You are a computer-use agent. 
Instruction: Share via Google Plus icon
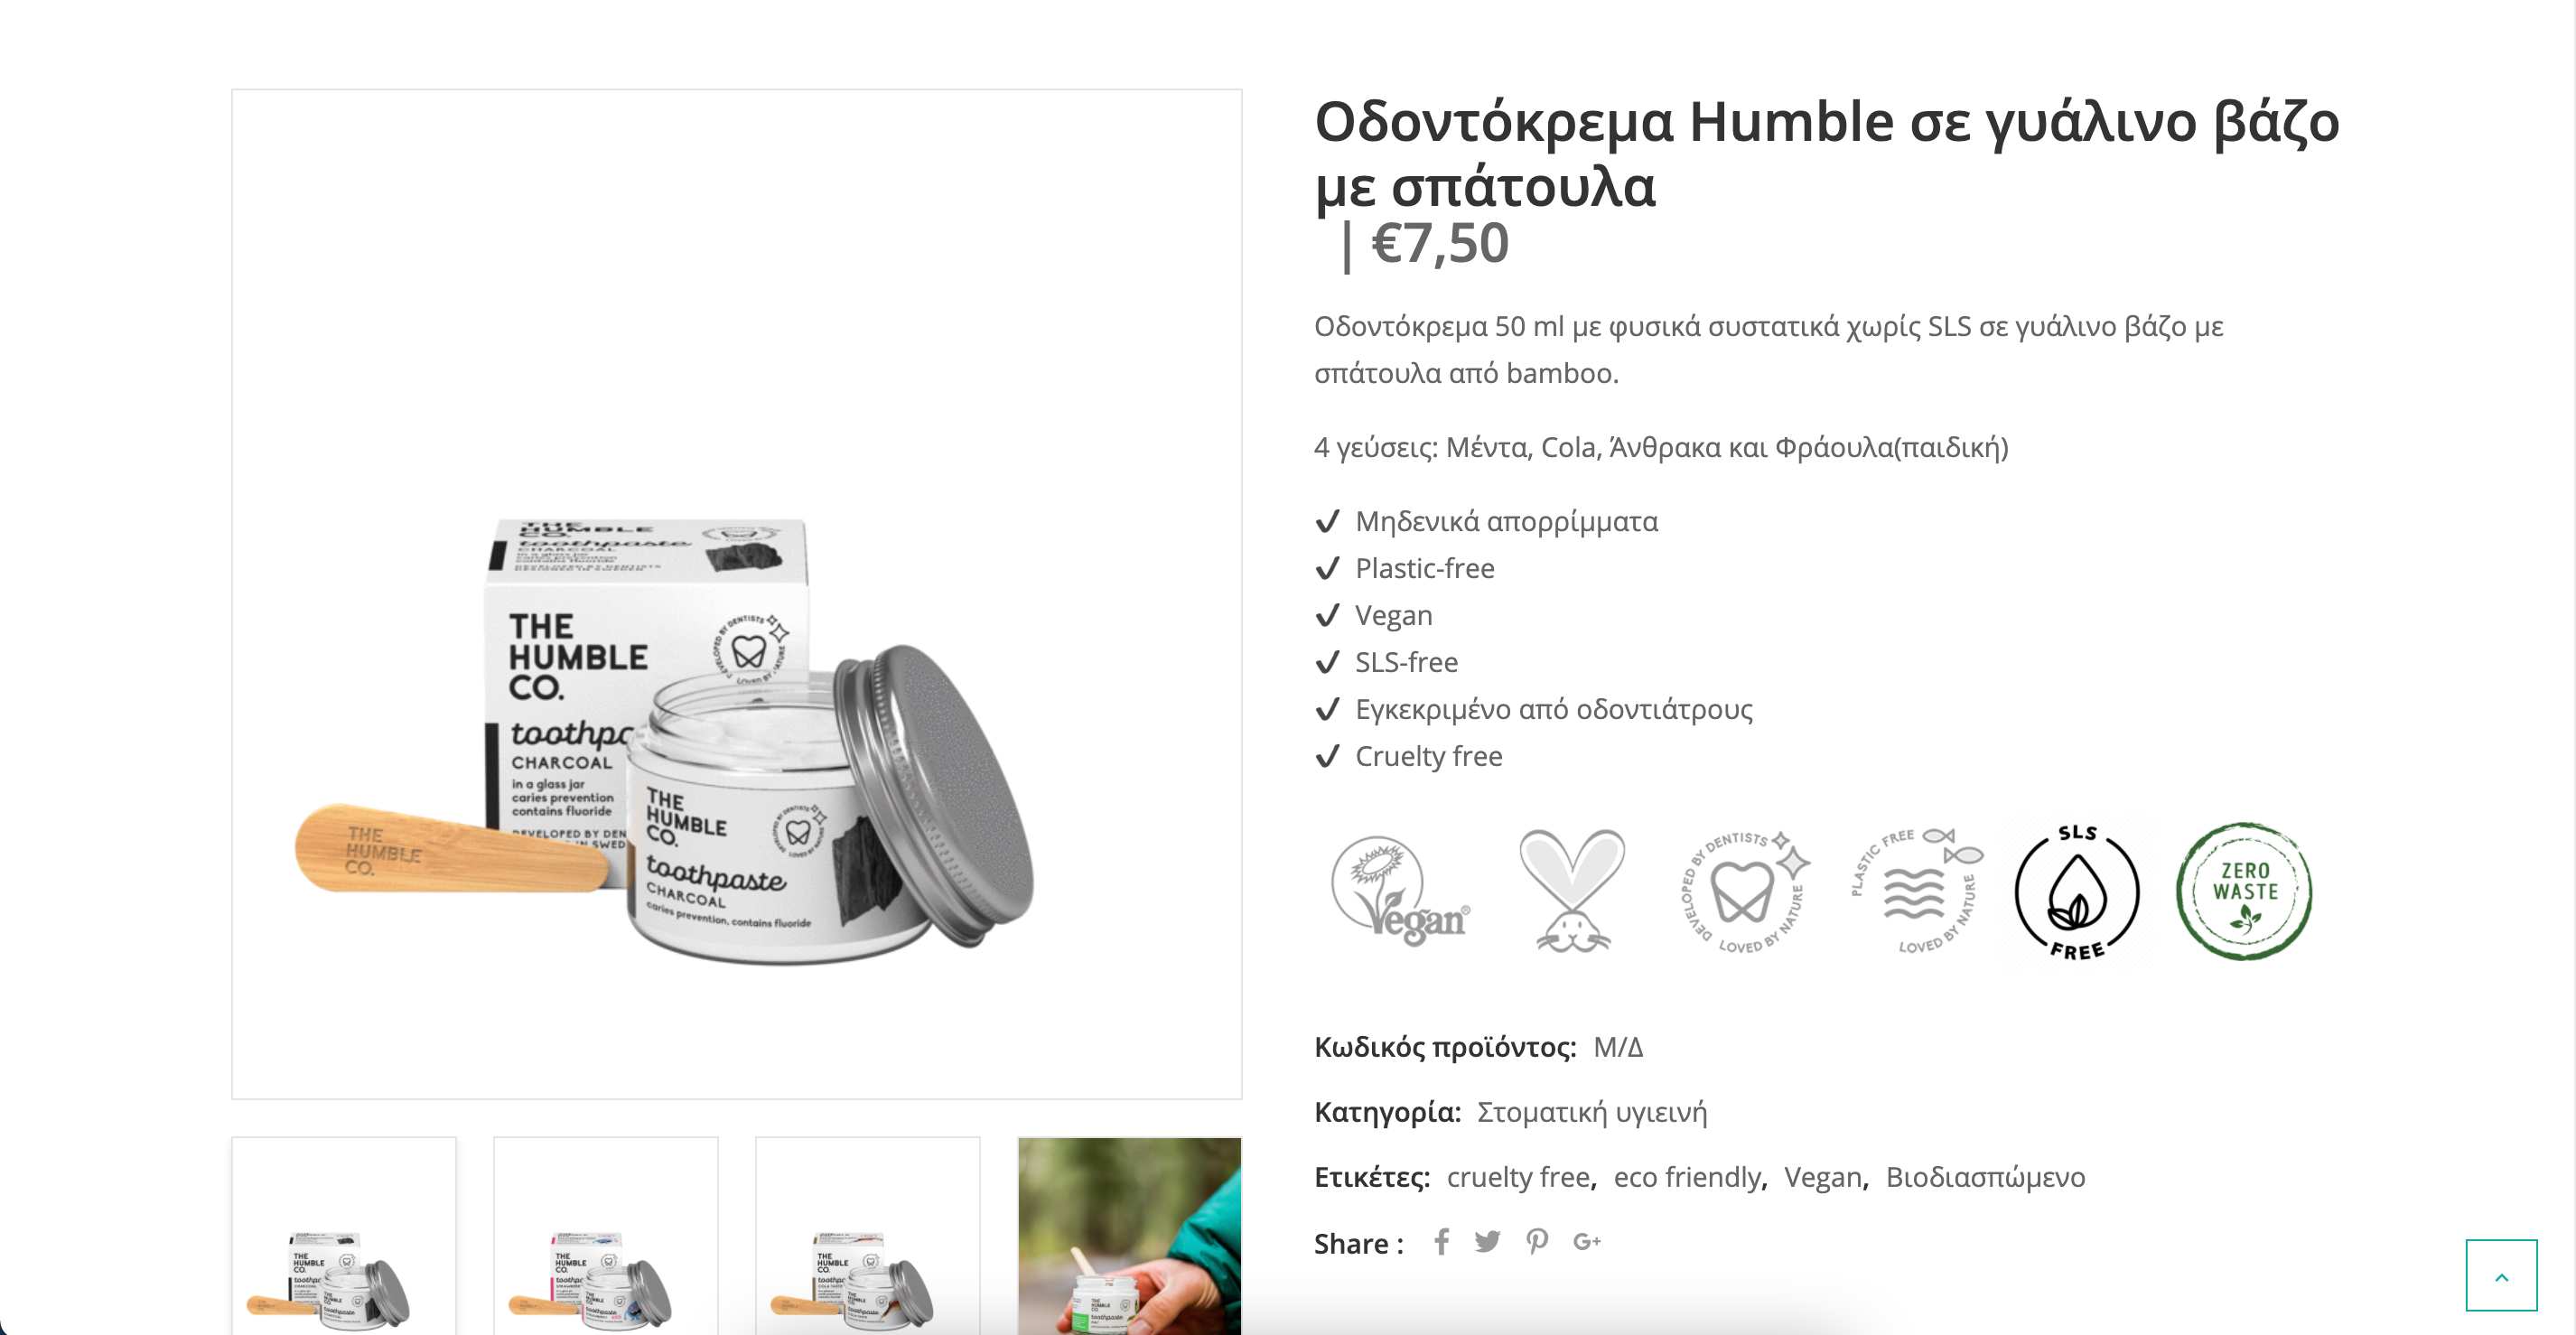(x=1587, y=1242)
